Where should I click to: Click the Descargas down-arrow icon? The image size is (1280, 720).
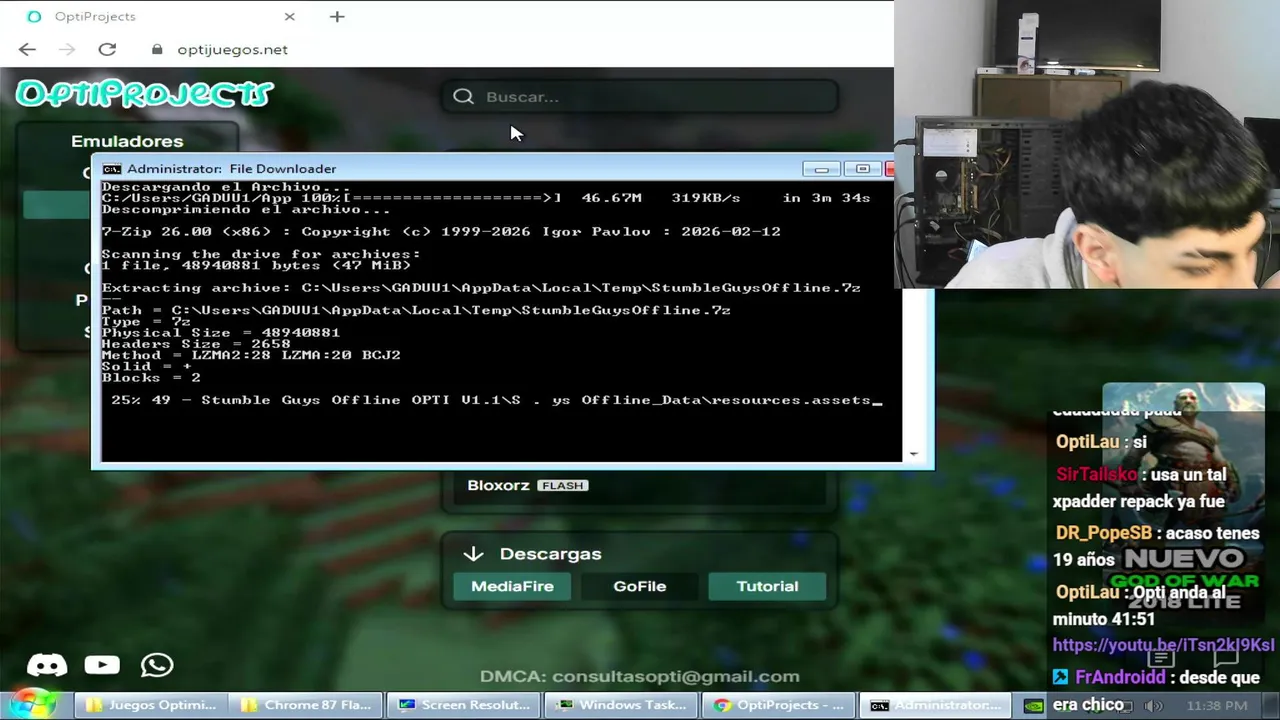473,554
